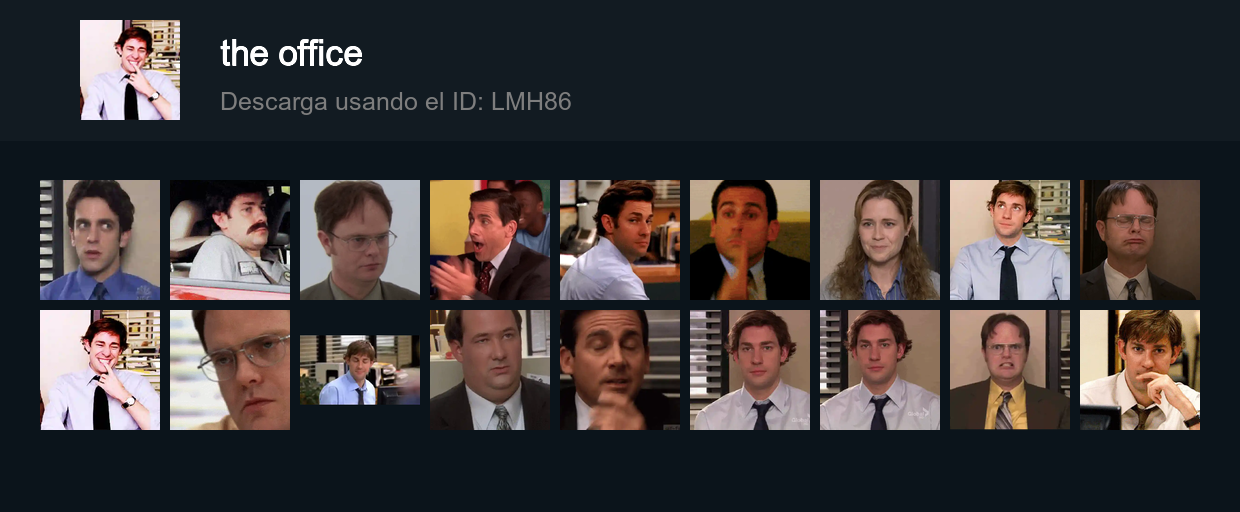Open sticker of man in suit clapping hands
Image resolution: width=1240 pixels, height=512 pixels.
point(490,240)
